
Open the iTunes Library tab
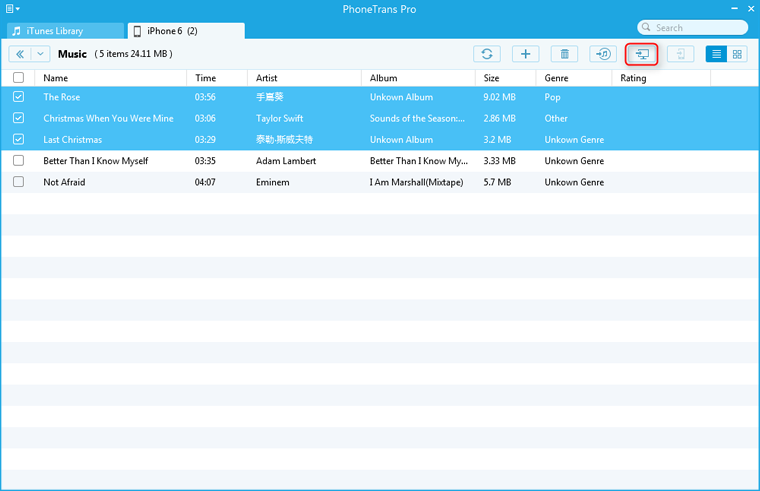(x=62, y=31)
